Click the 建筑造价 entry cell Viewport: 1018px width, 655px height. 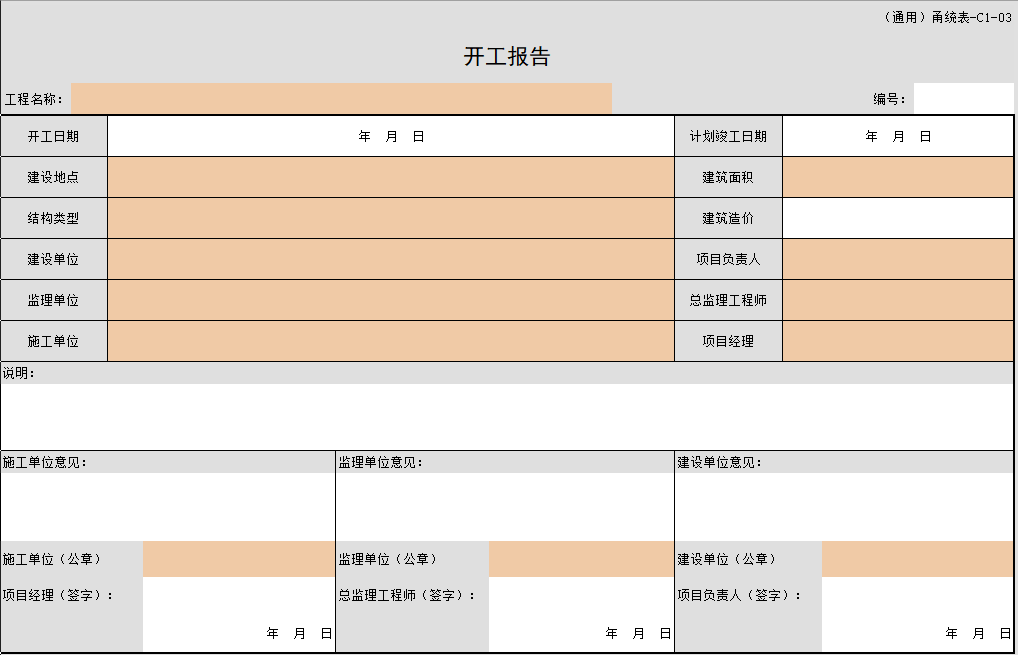click(897, 218)
